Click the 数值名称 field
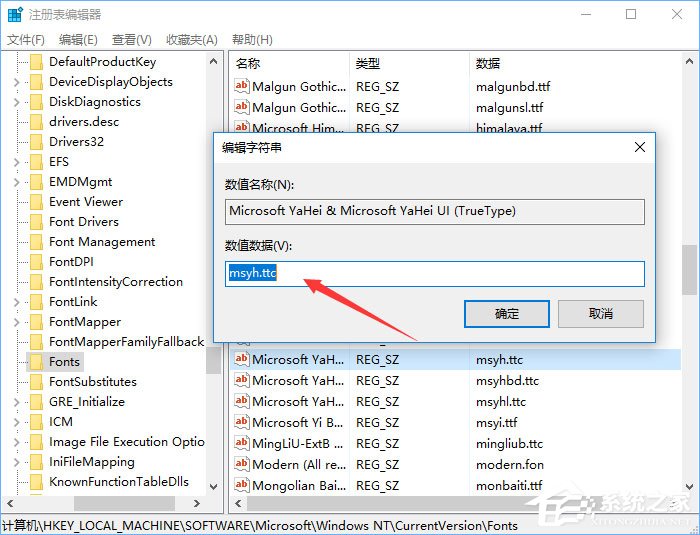The height and width of the screenshot is (535, 700). tap(435, 211)
